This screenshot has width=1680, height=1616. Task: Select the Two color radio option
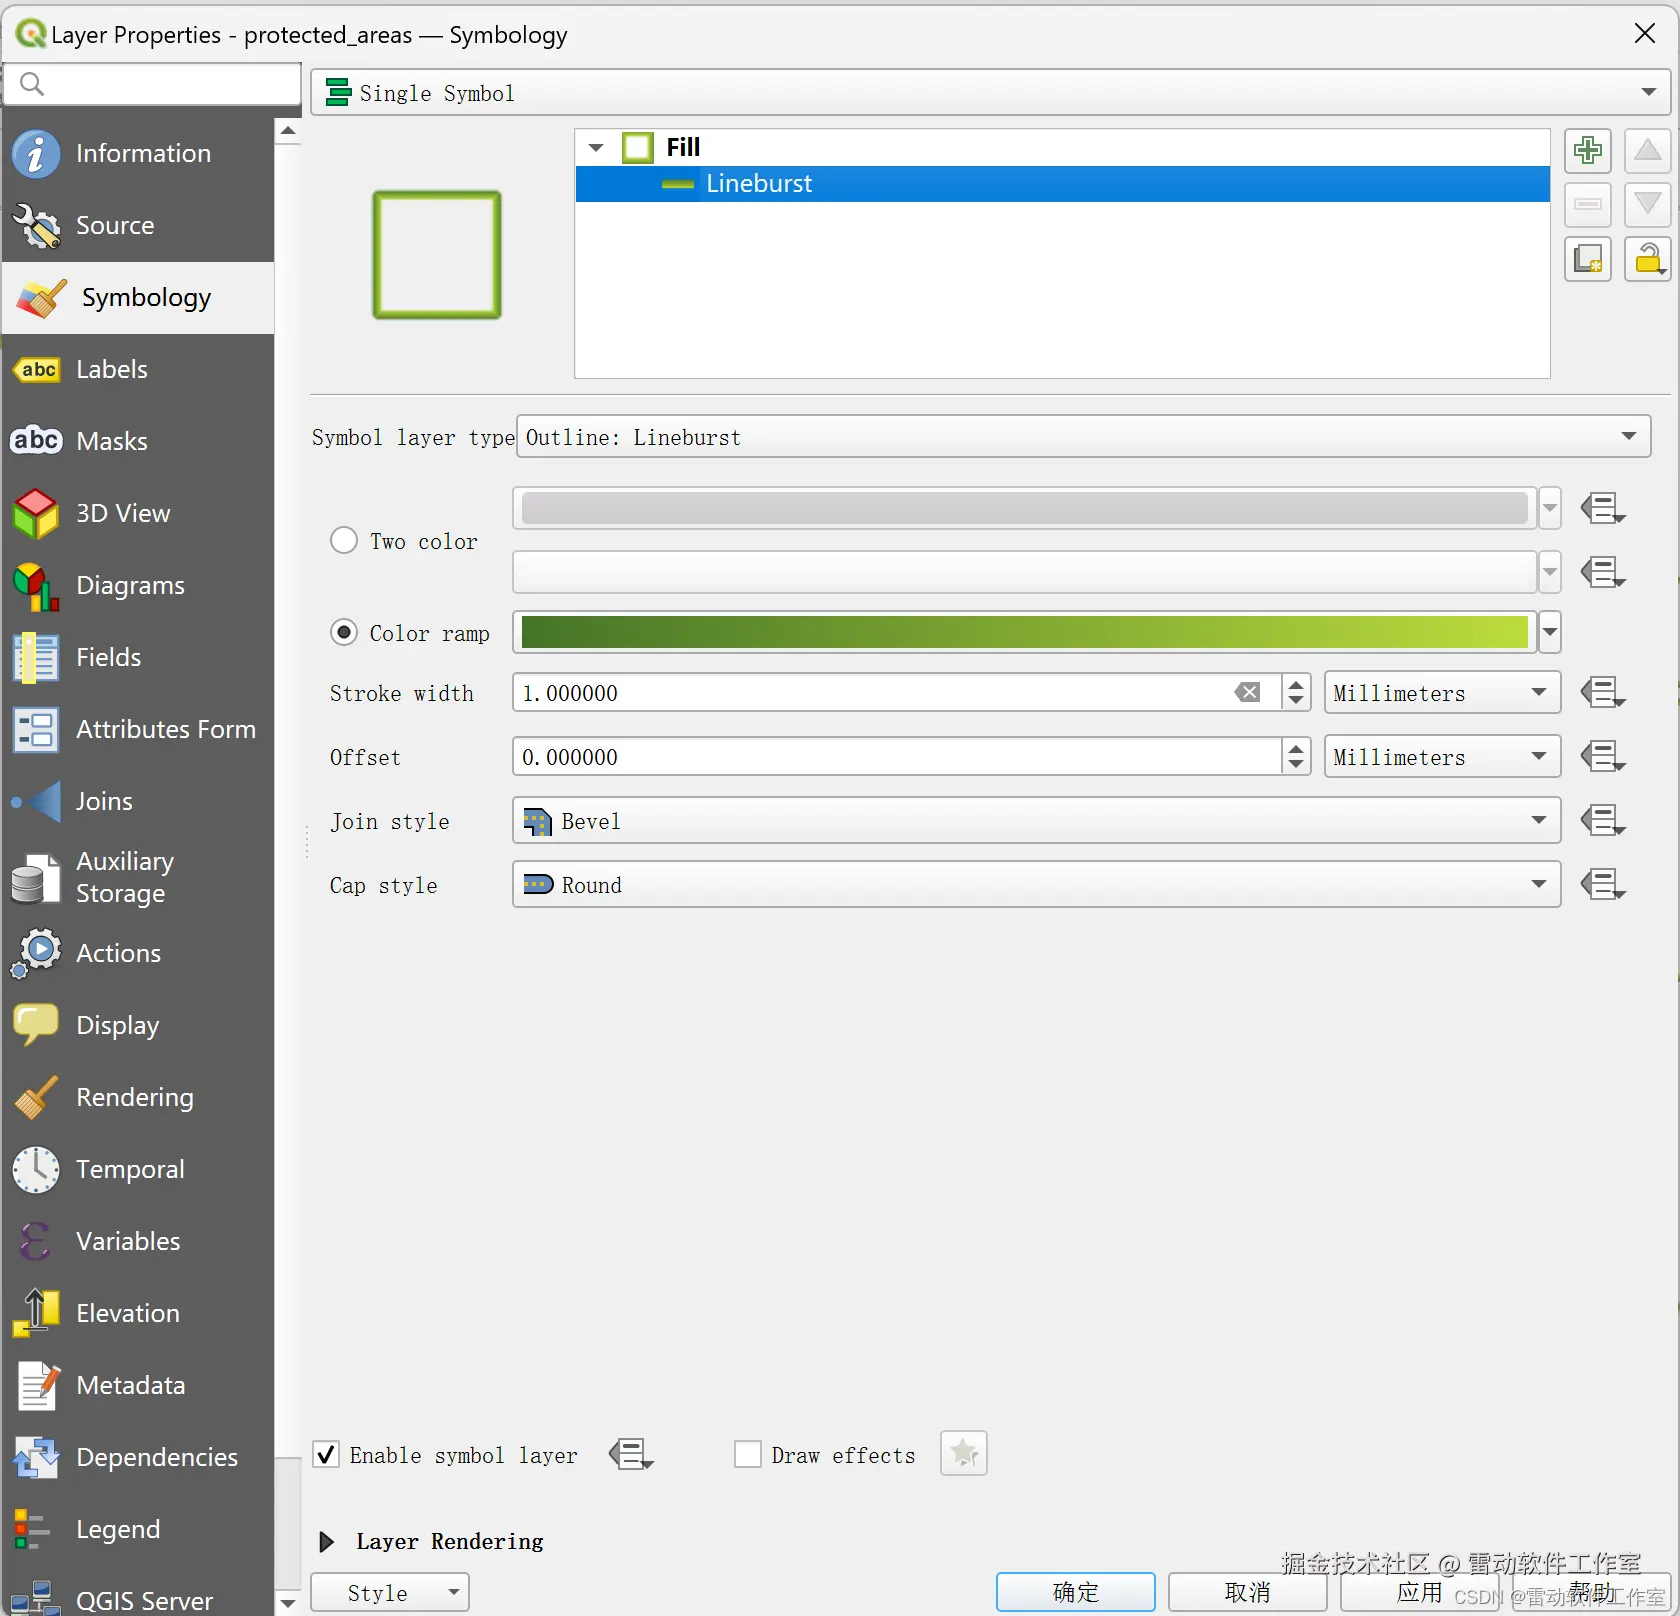coord(344,540)
